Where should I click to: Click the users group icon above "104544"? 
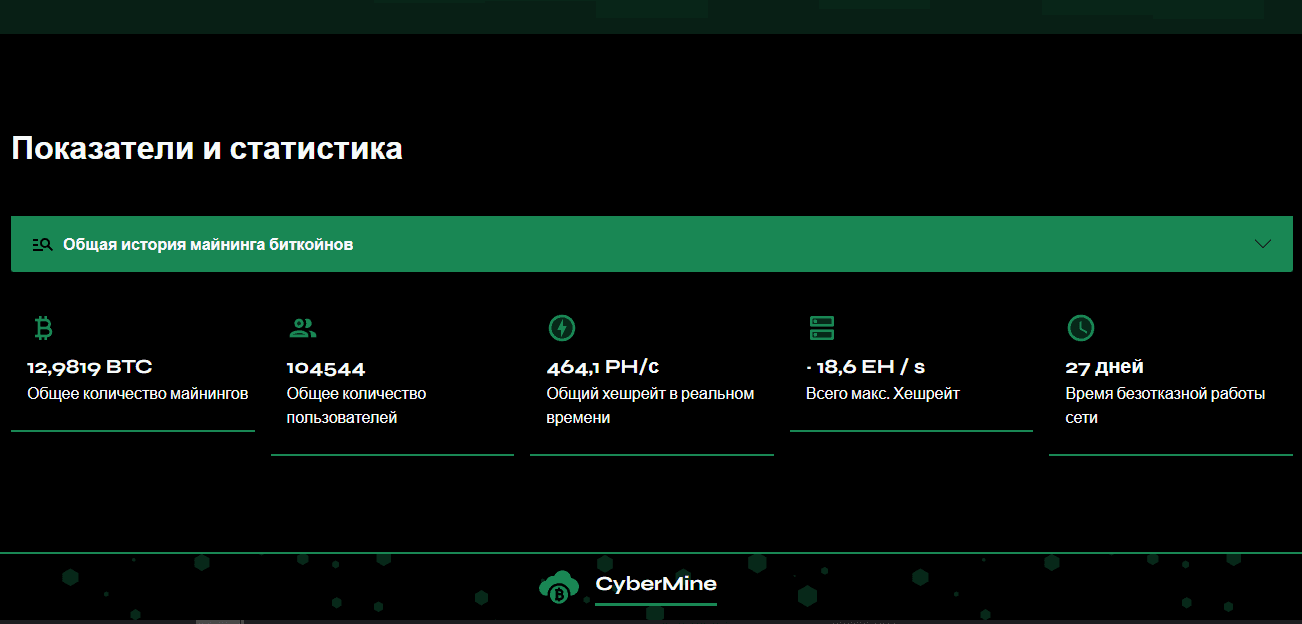(301, 327)
